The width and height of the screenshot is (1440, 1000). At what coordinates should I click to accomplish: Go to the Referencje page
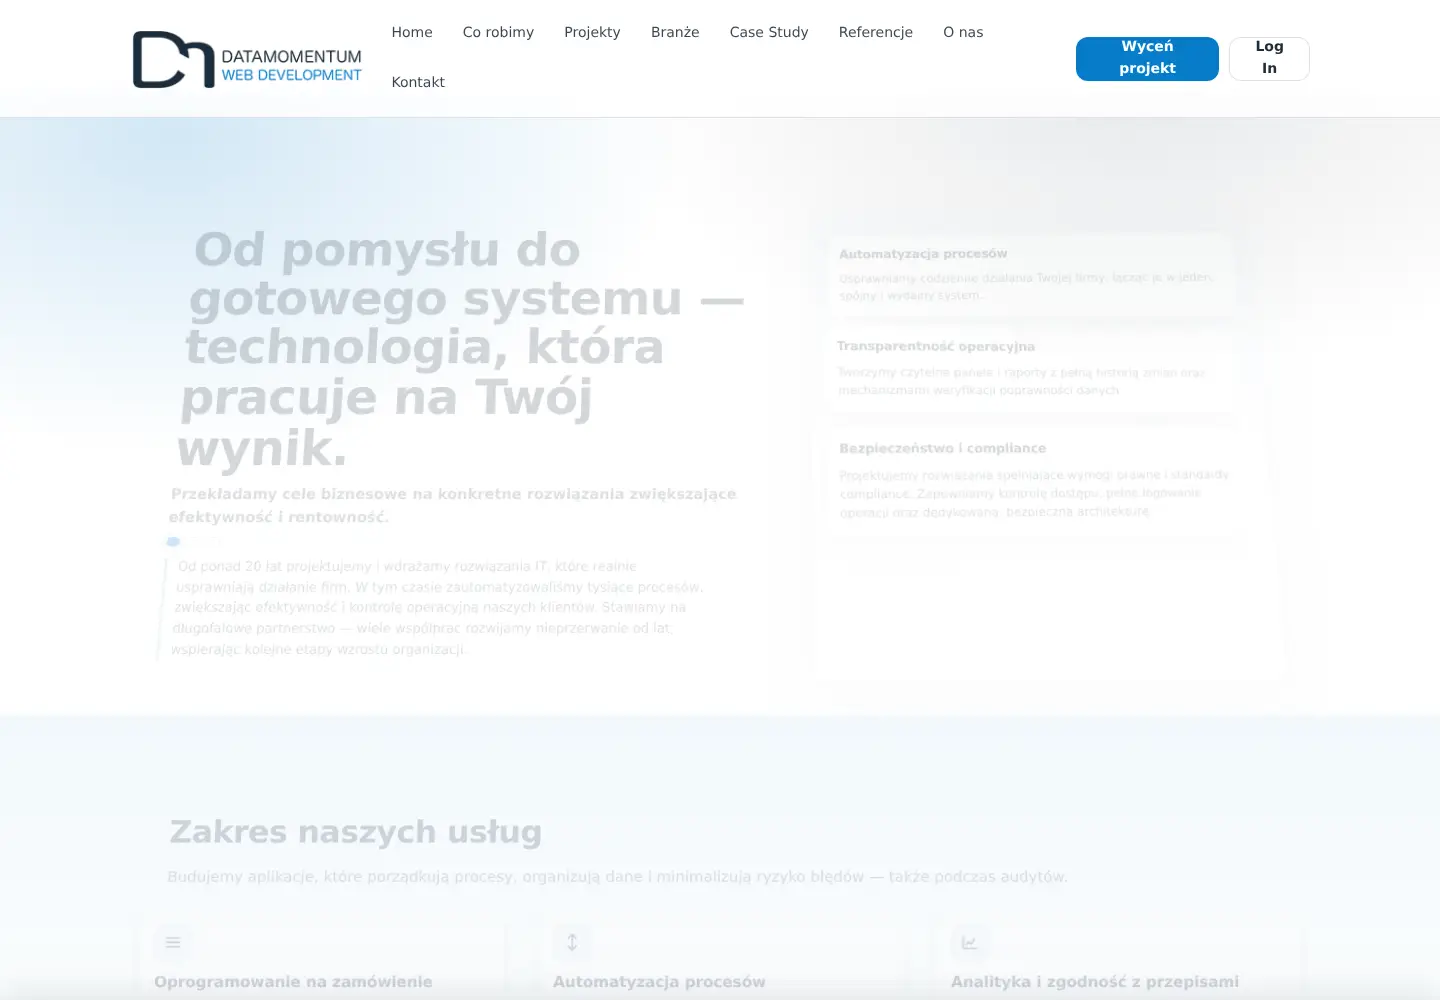[876, 32]
